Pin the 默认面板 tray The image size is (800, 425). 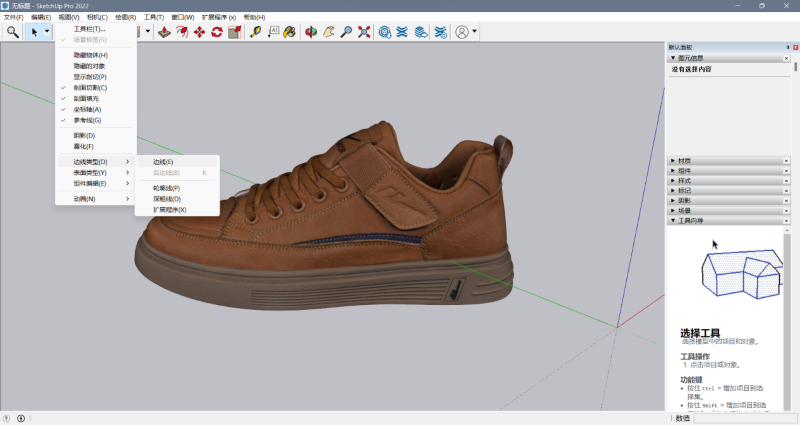pos(788,47)
